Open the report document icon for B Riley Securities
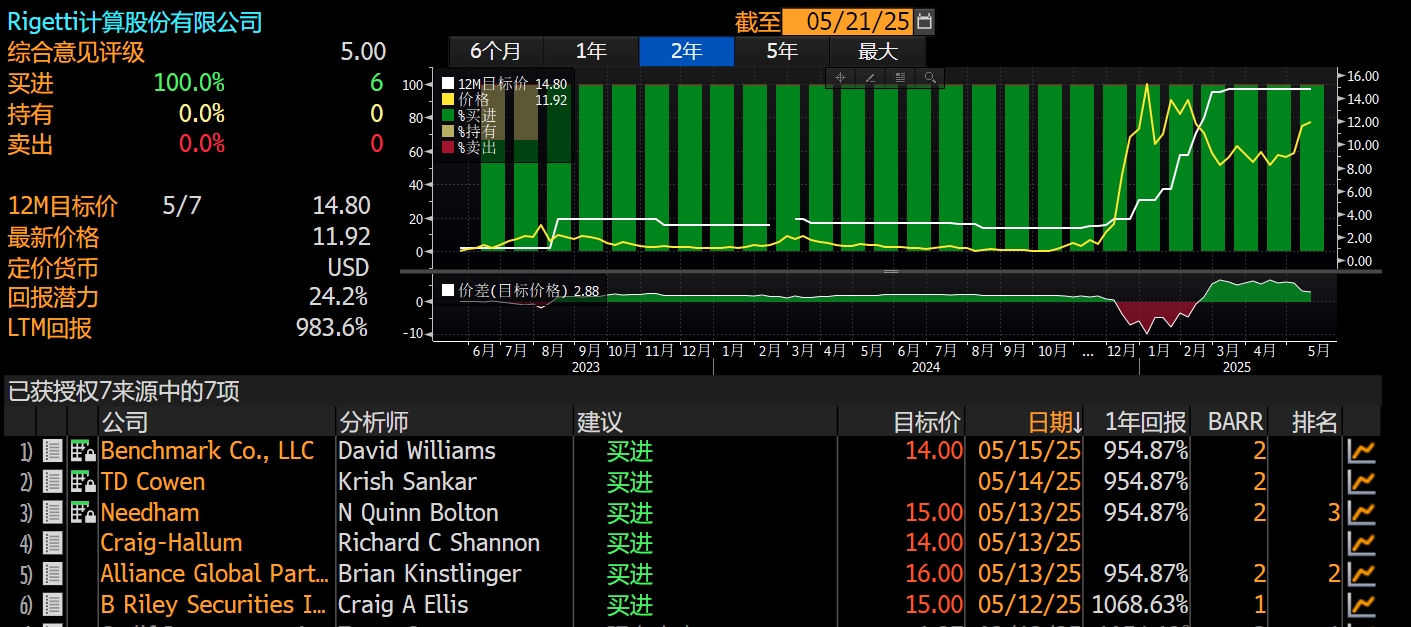1411x627 pixels. coord(53,606)
